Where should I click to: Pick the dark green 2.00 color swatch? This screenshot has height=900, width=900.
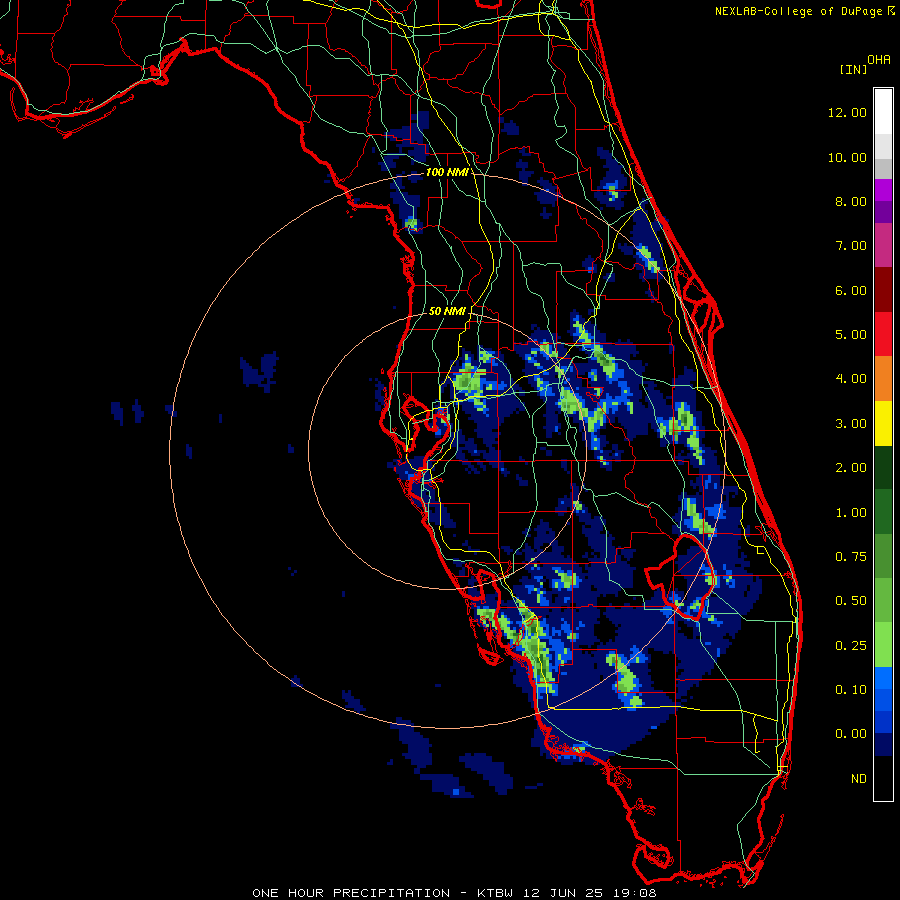click(883, 467)
